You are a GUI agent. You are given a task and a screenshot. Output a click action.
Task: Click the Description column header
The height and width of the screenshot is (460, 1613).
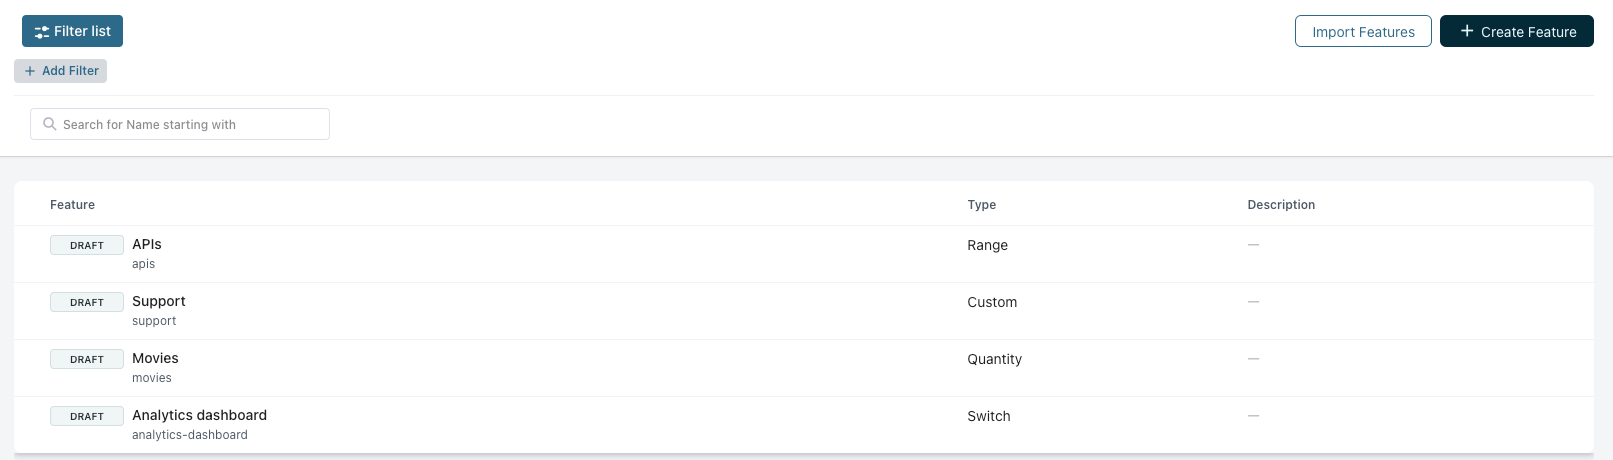(1281, 205)
